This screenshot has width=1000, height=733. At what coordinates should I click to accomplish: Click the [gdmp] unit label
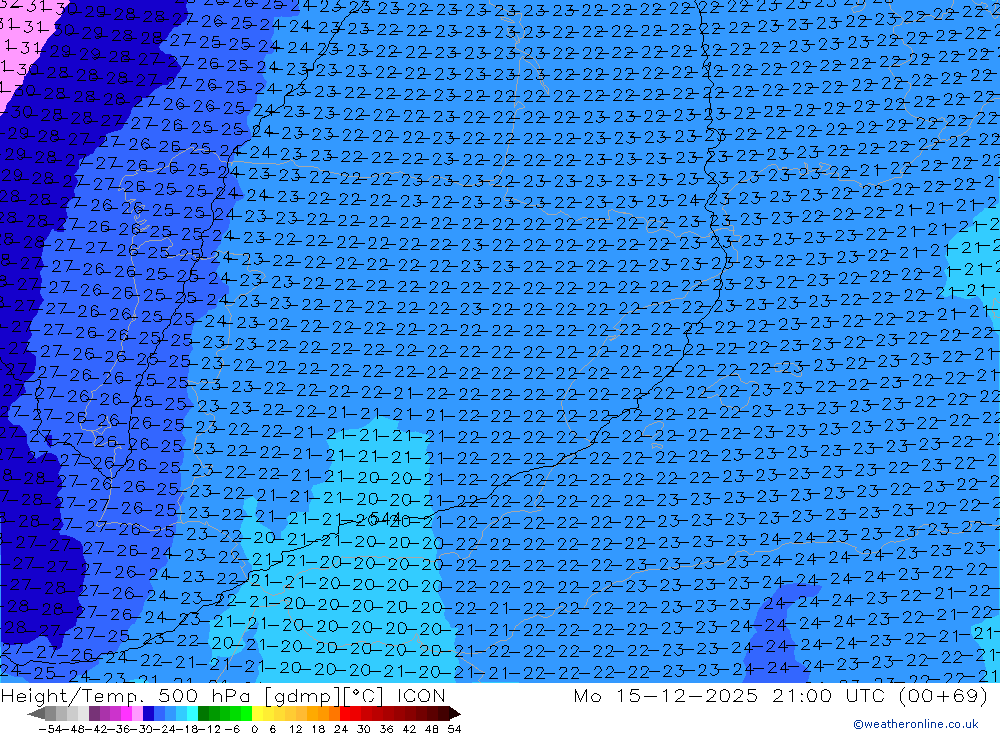coord(302,695)
